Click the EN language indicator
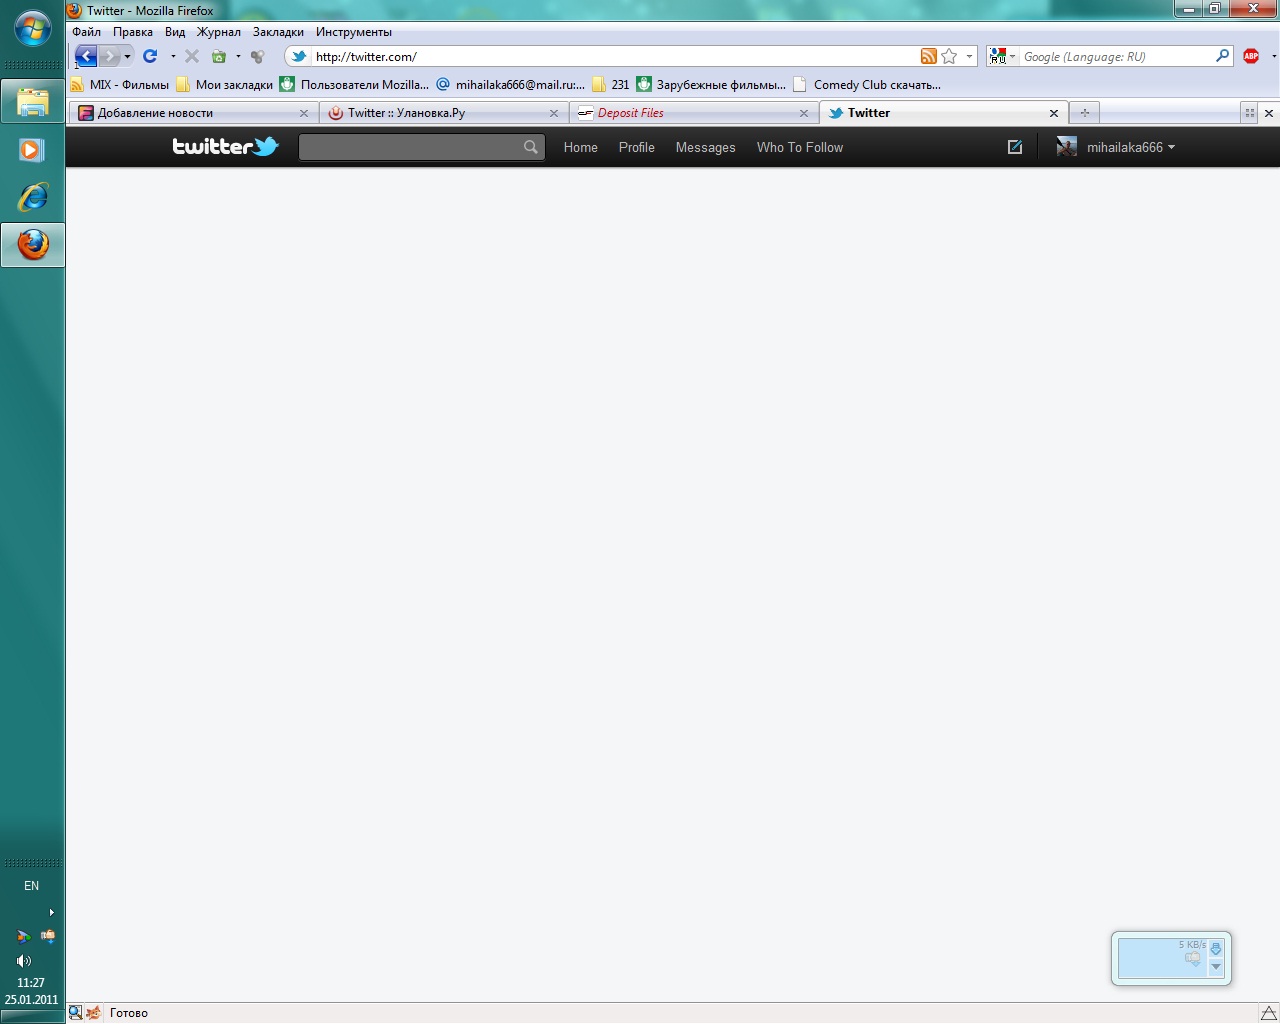Image resolution: width=1280 pixels, height=1024 pixels. [x=32, y=886]
